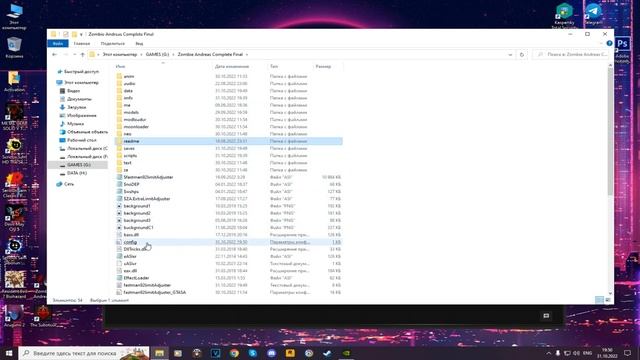Select the EffectLoader asi file
Screen dimensions: 640x360
pyautogui.click(x=136, y=278)
